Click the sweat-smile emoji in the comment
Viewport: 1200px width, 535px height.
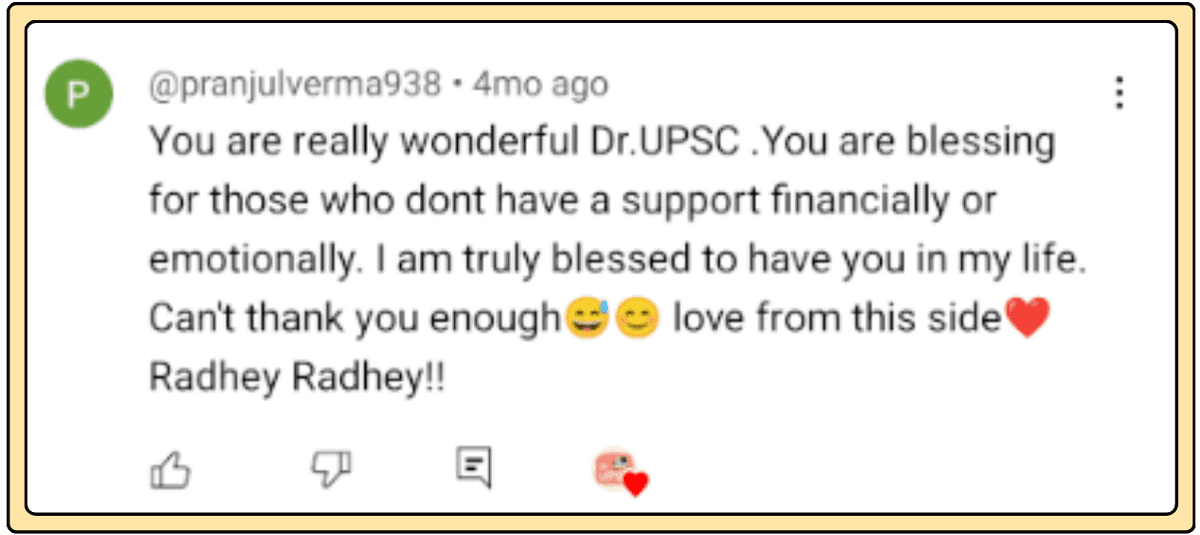(587, 320)
